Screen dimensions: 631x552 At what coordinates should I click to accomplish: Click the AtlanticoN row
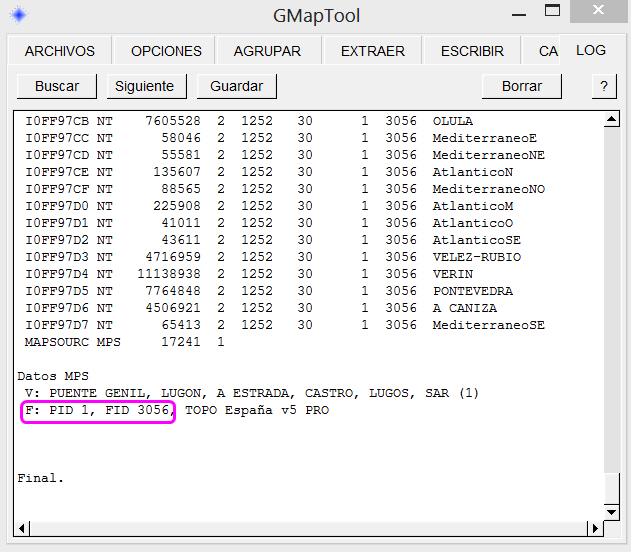(269, 172)
